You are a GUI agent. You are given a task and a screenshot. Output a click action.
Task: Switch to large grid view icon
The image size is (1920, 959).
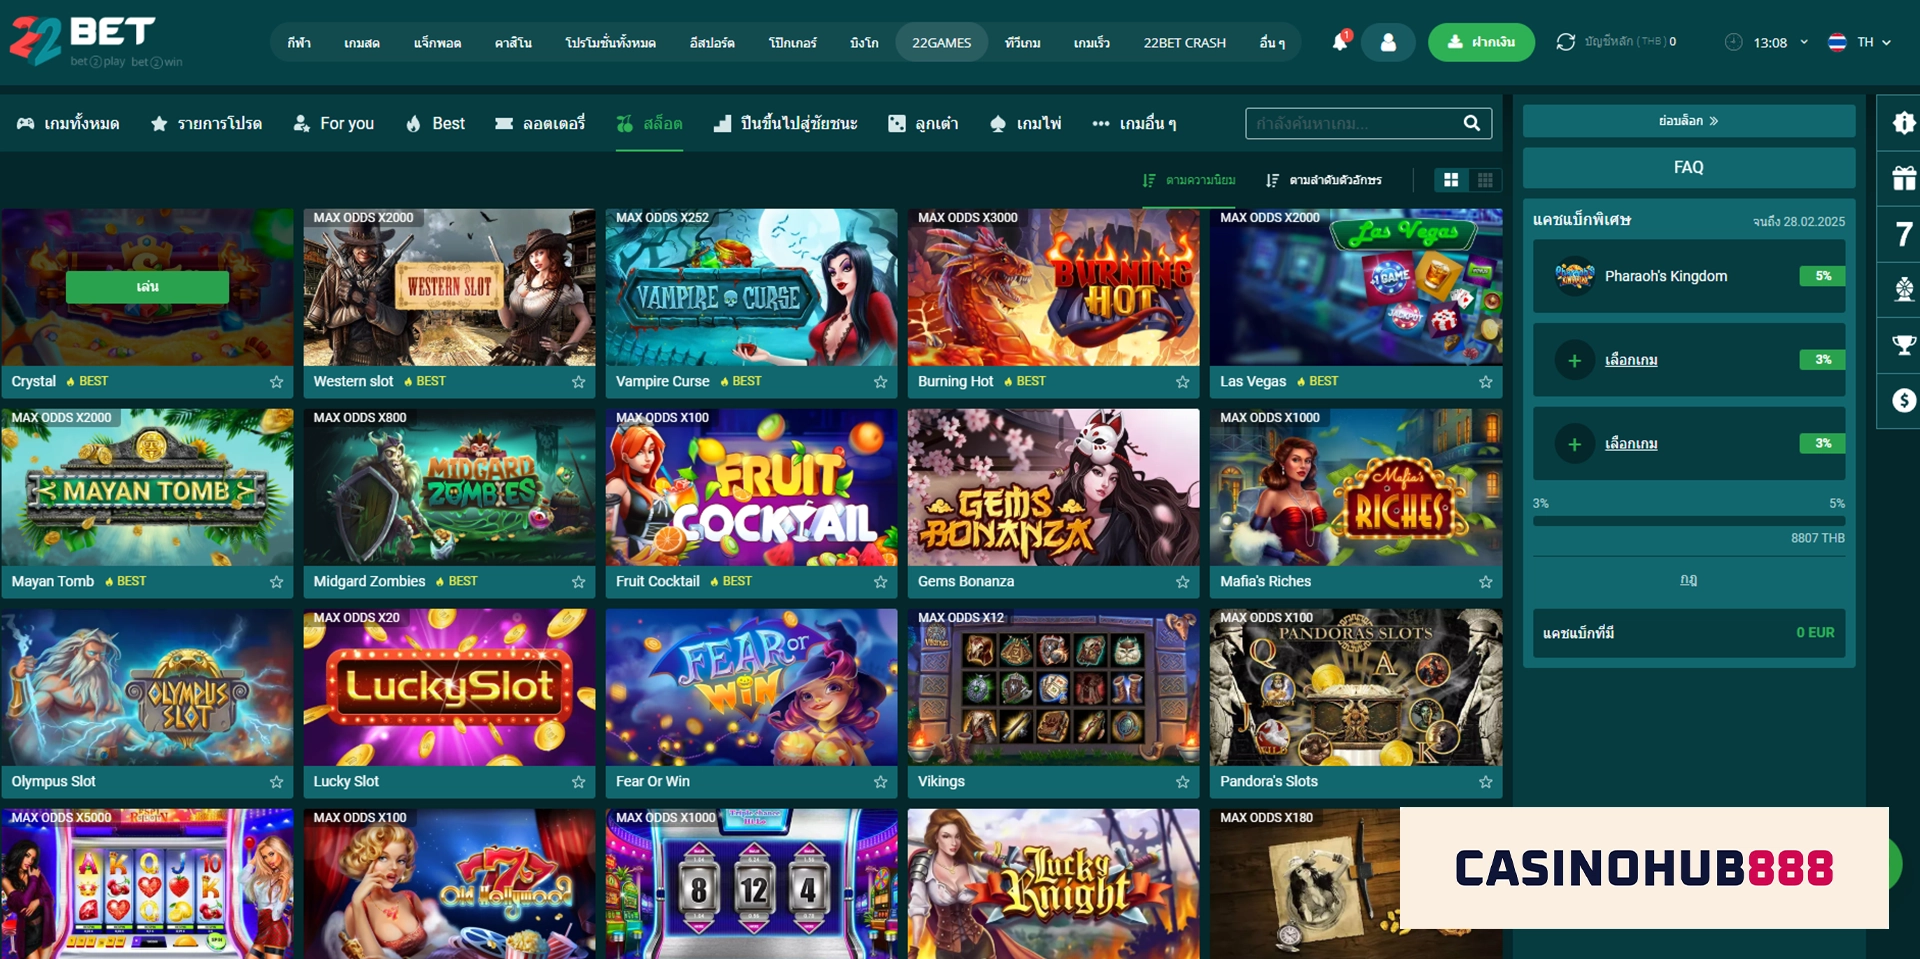pos(1451,180)
